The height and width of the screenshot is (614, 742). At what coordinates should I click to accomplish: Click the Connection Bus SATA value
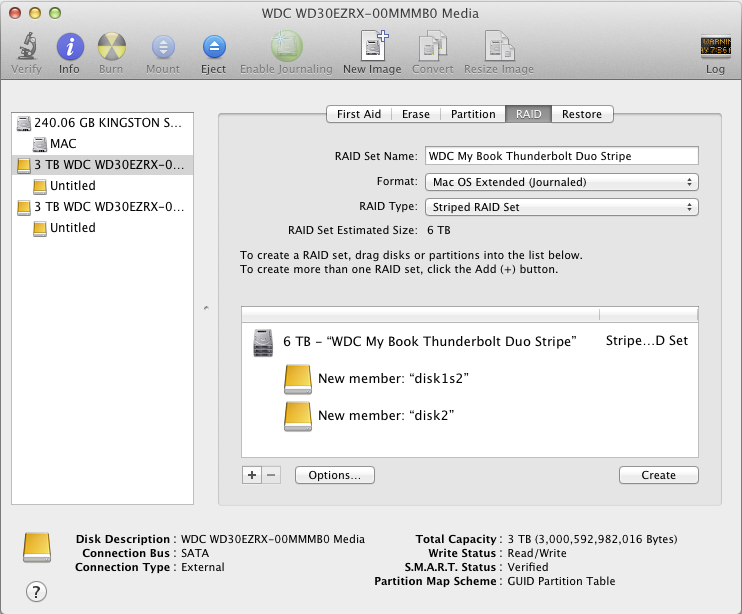195,553
